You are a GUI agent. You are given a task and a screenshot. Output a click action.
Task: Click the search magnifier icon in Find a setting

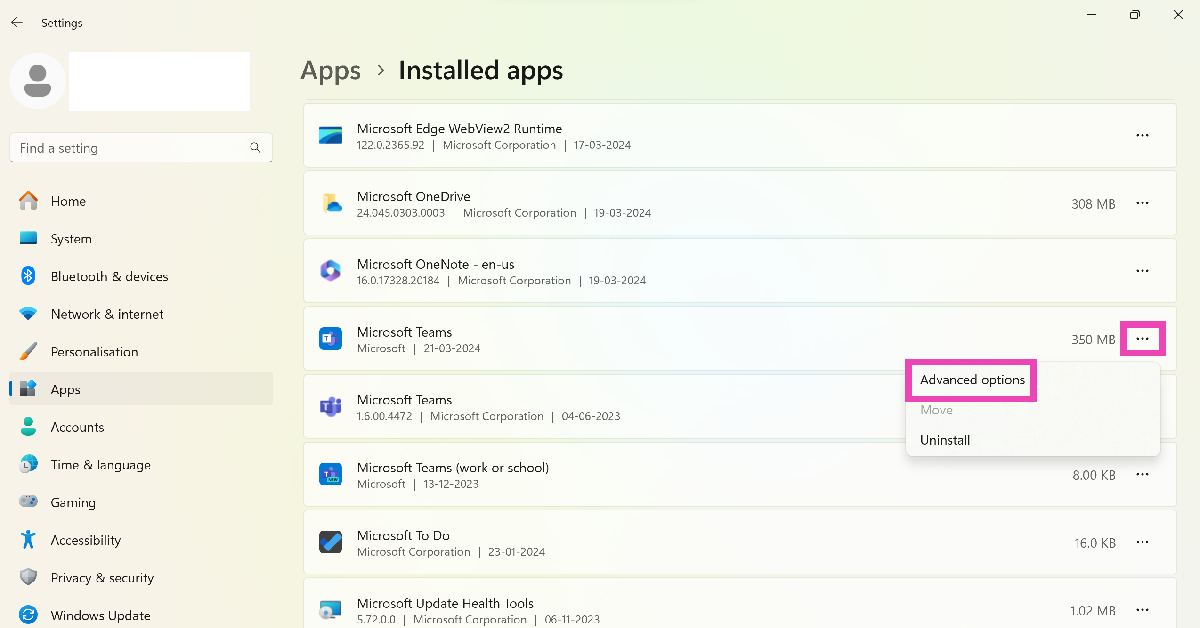click(x=255, y=148)
